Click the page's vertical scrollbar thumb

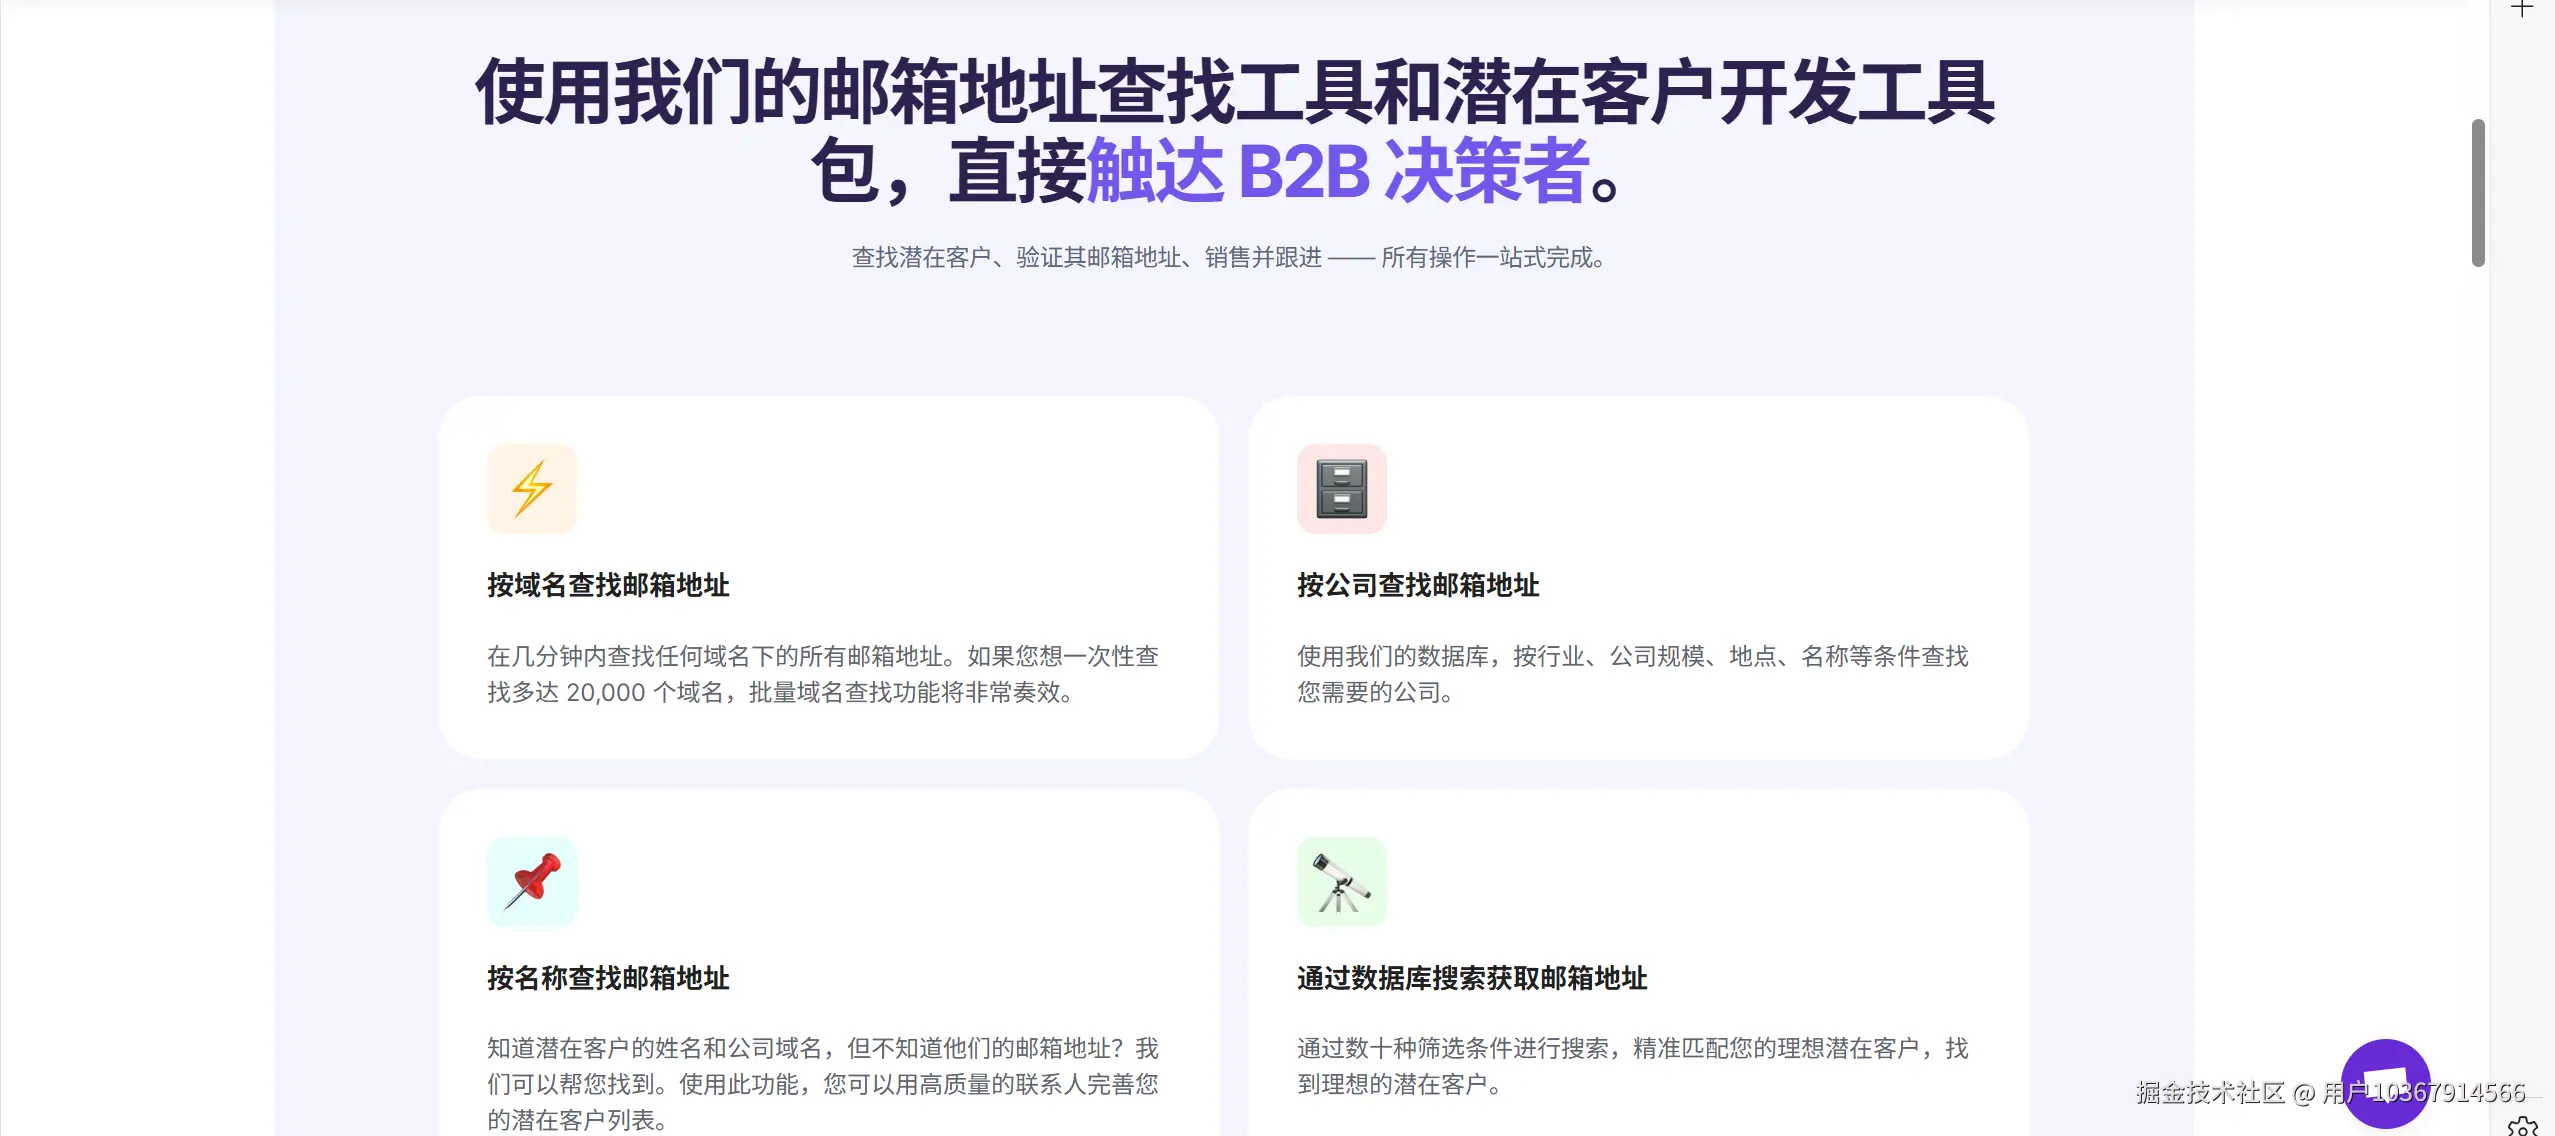[x=2478, y=193]
